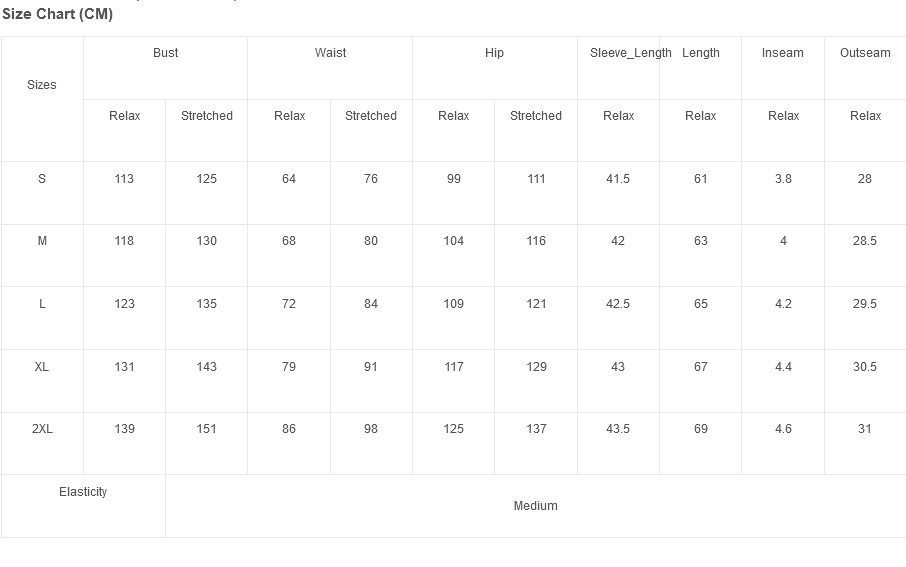Select the M size row label

pos(42,240)
